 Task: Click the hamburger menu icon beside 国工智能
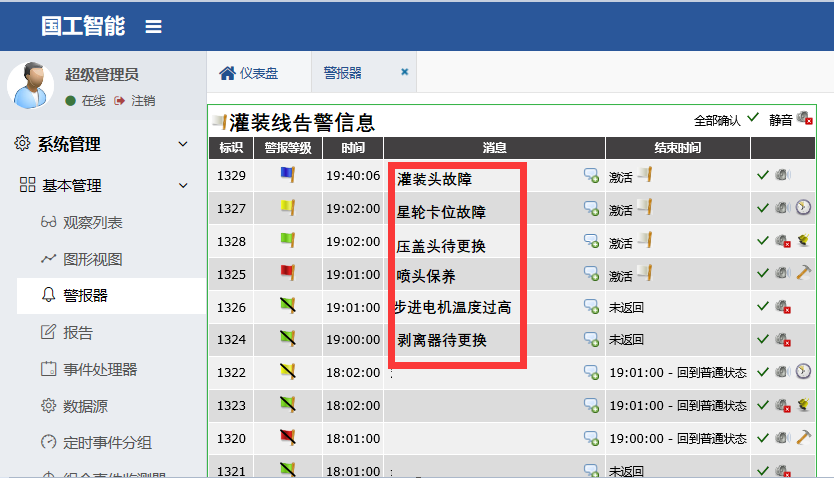point(153,27)
